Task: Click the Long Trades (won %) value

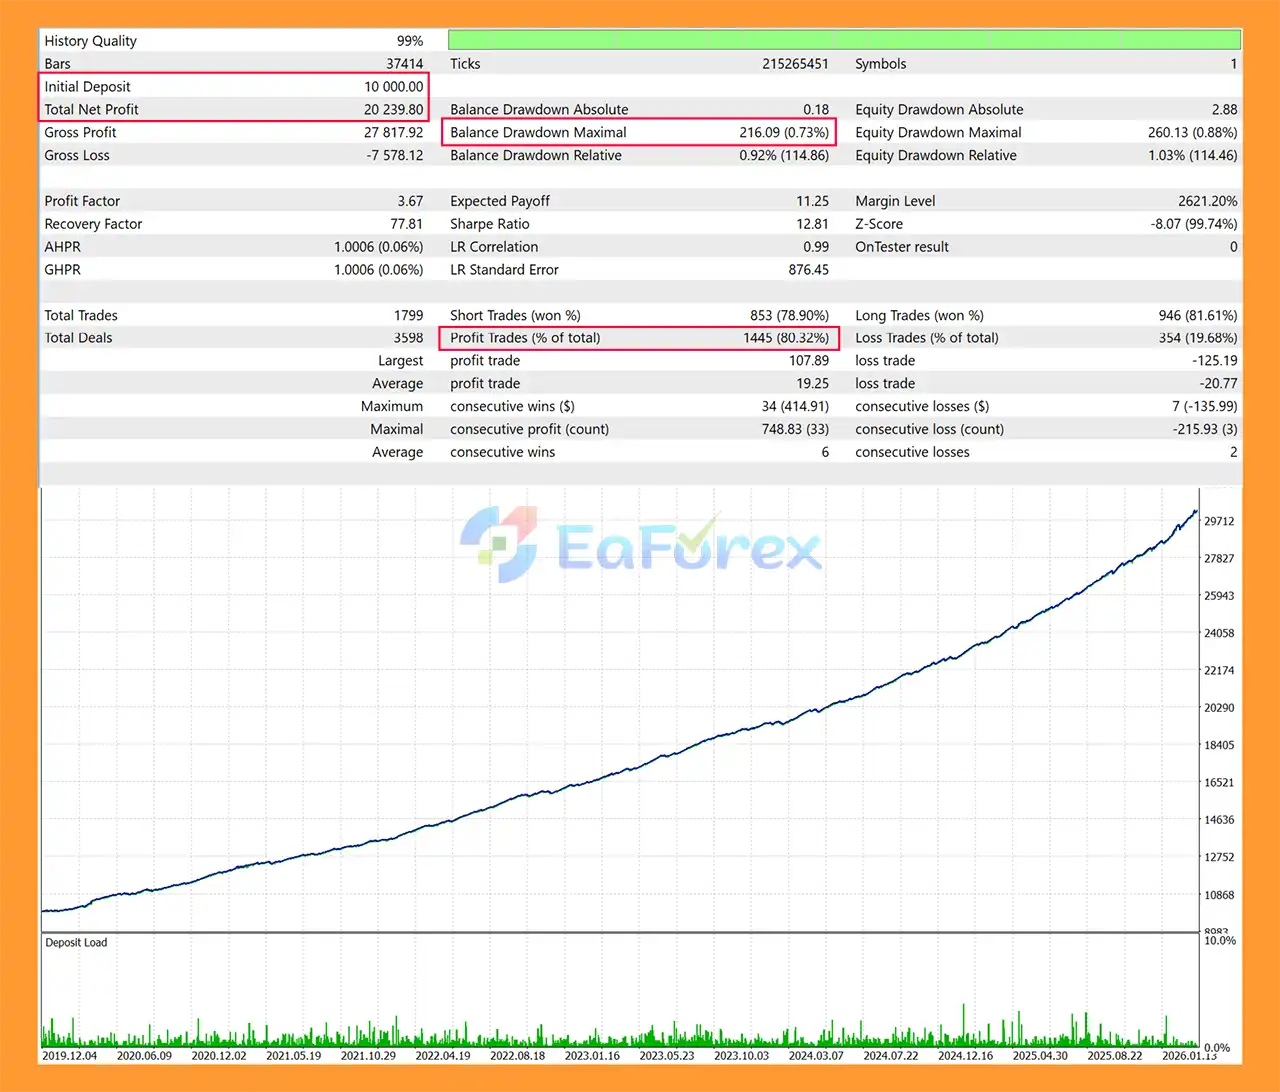Action: tap(1197, 315)
